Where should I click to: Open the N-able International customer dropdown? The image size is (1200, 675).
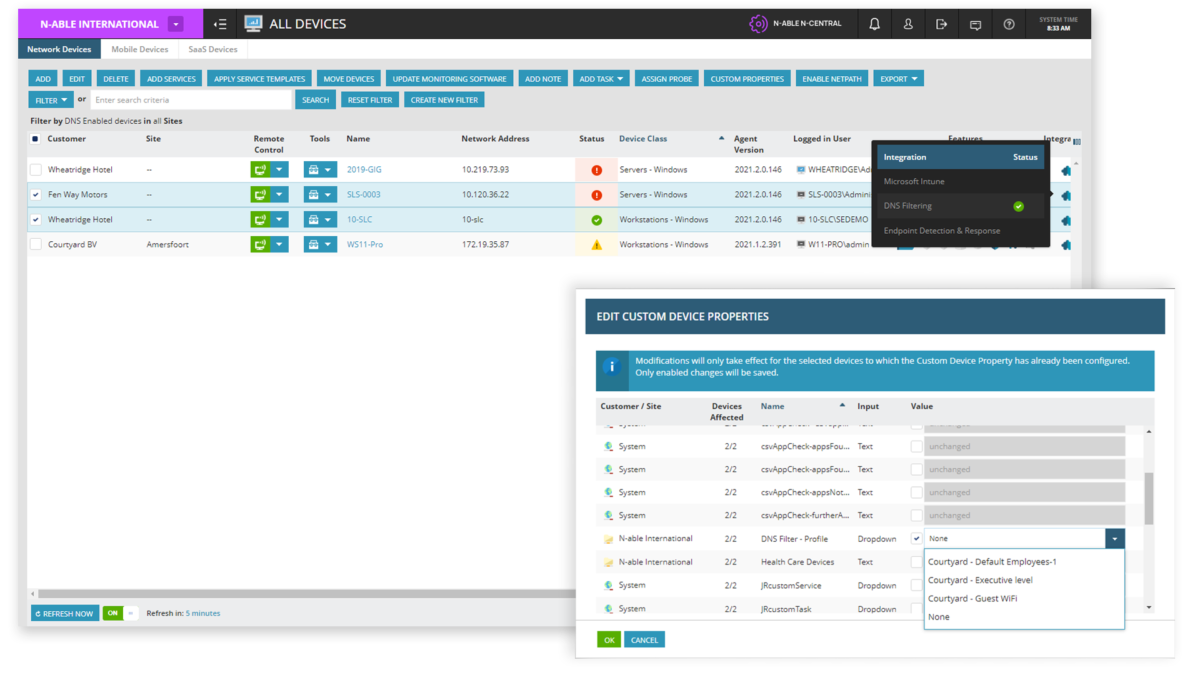point(176,24)
